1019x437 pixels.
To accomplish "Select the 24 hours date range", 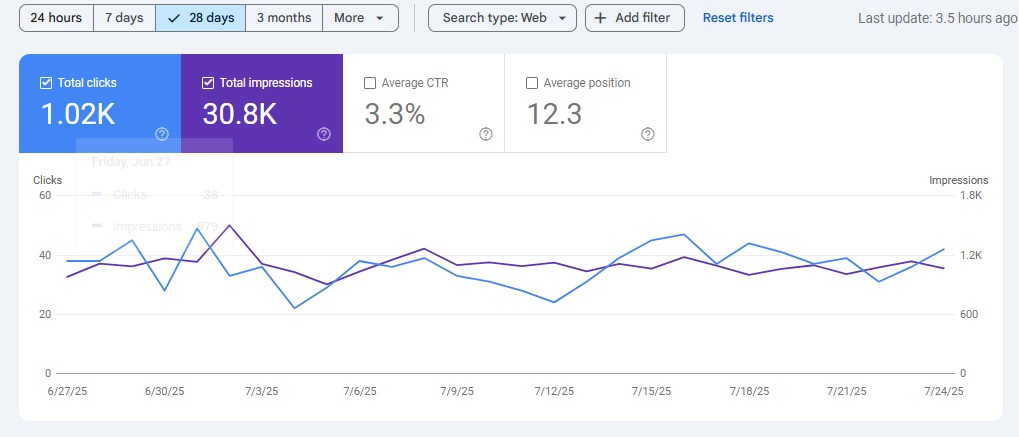I will pos(56,18).
